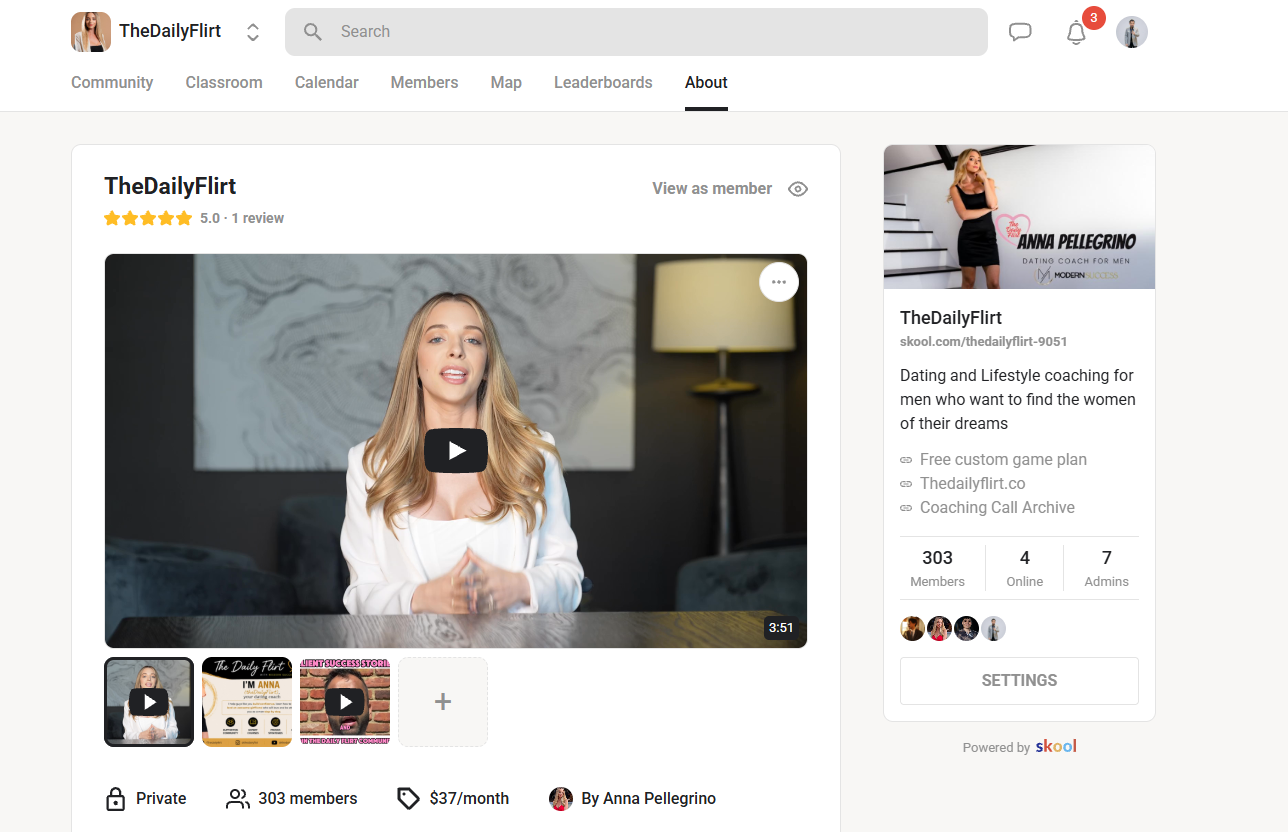Click the link icon beside Thedailyflirt.co
This screenshot has height=832, width=1288.
click(906, 484)
